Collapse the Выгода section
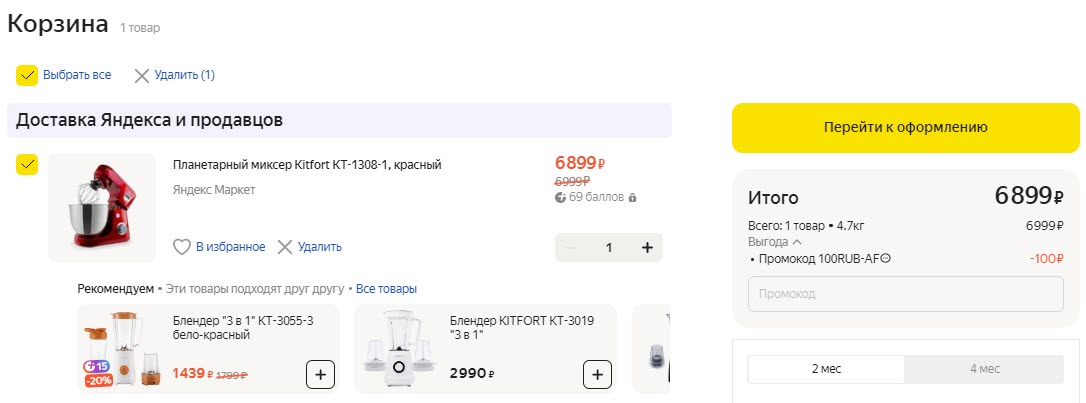The image size is (1086, 403). (797, 242)
